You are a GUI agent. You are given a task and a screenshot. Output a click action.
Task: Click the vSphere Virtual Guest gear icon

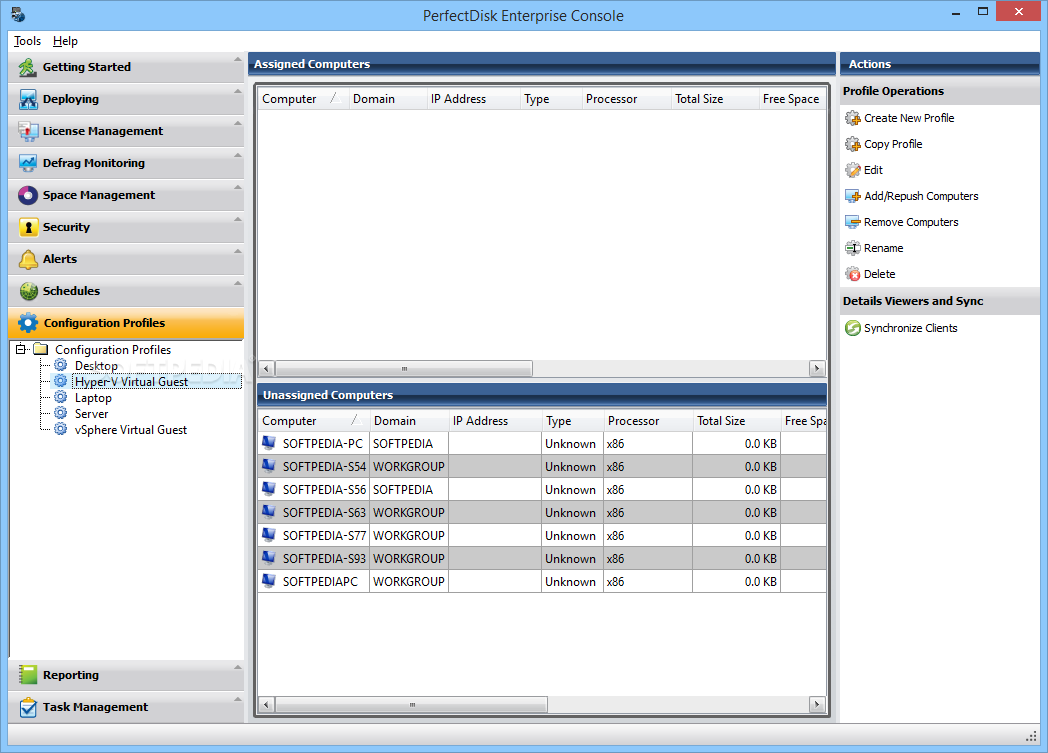(61, 429)
